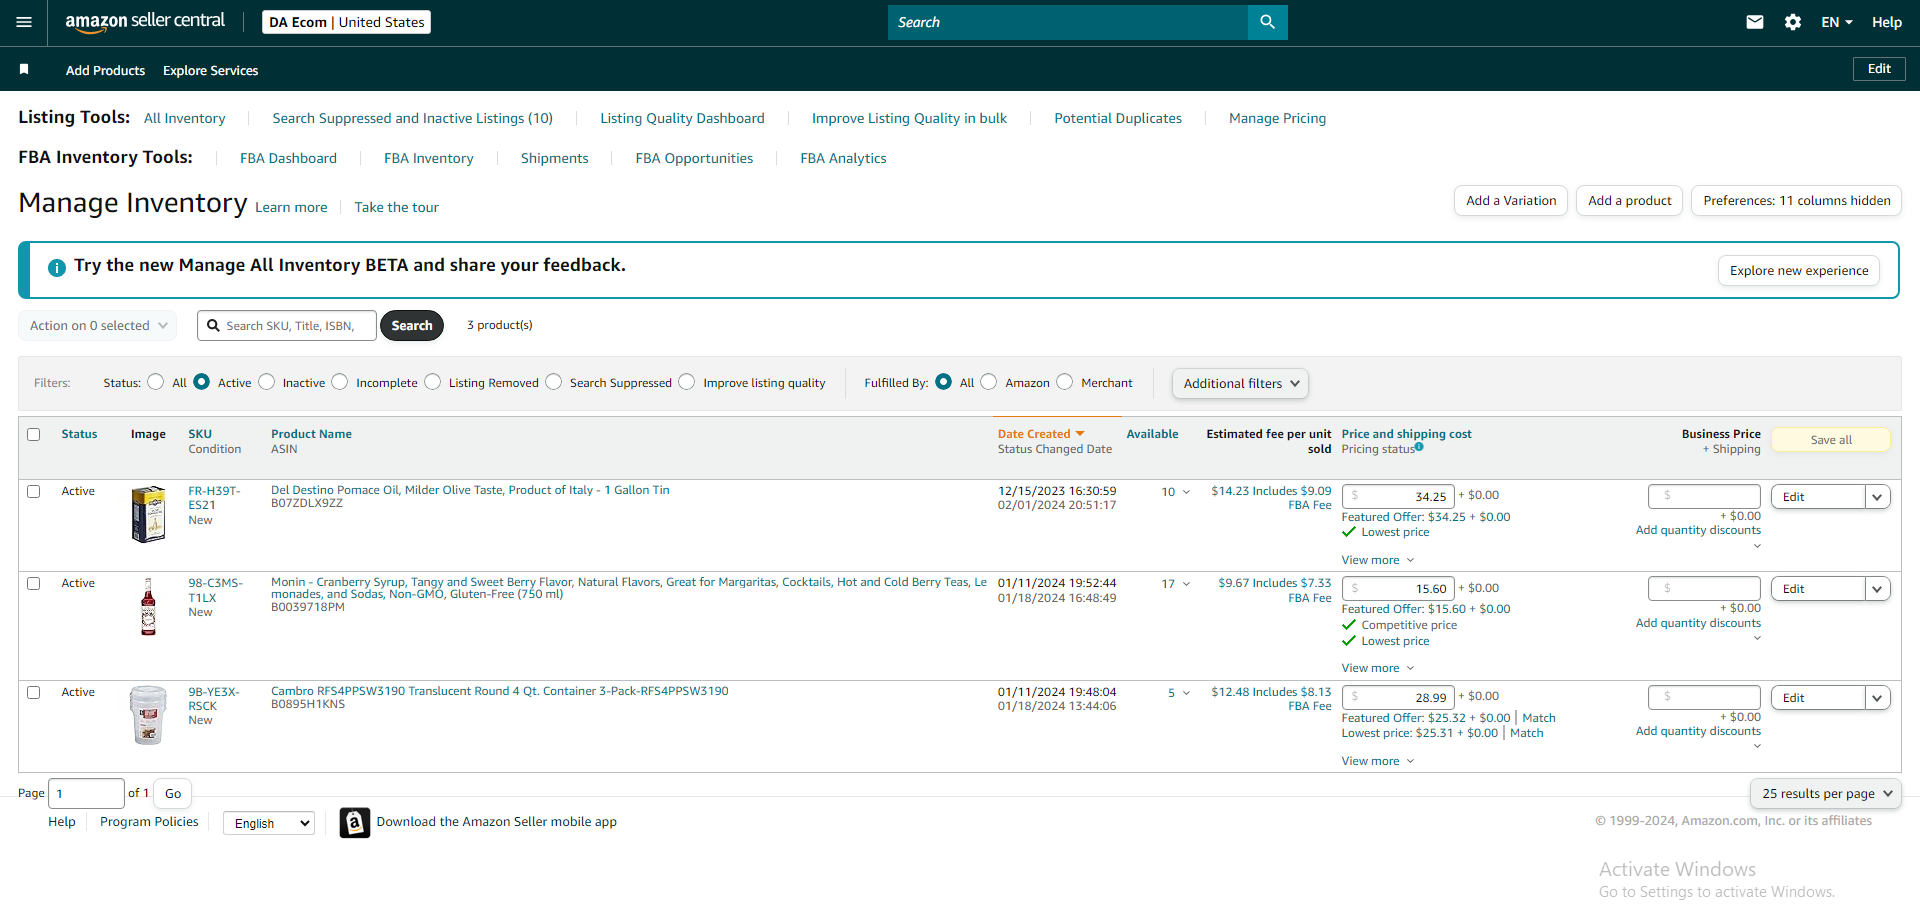Click the black Search button for SKU search

[x=412, y=325]
